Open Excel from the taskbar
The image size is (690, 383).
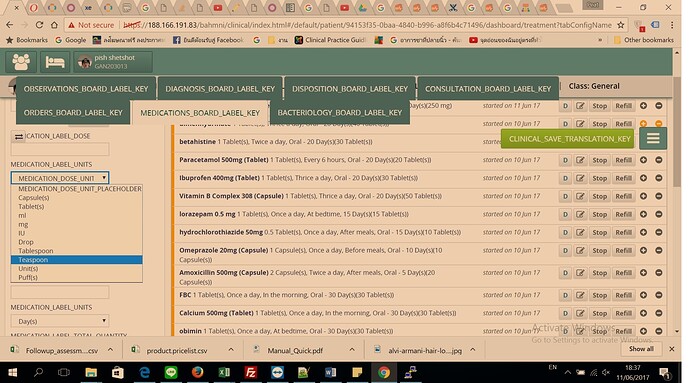pyautogui.click(x=224, y=372)
